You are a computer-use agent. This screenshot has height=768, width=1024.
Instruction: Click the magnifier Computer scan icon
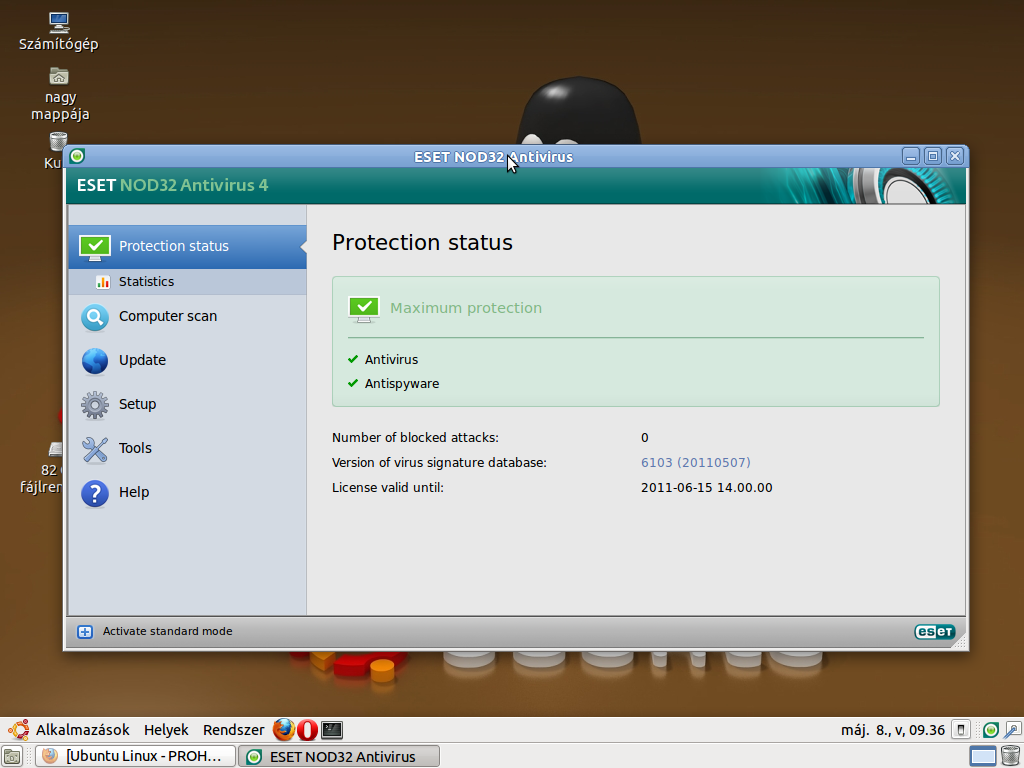pyautogui.click(x=95, y=318)
